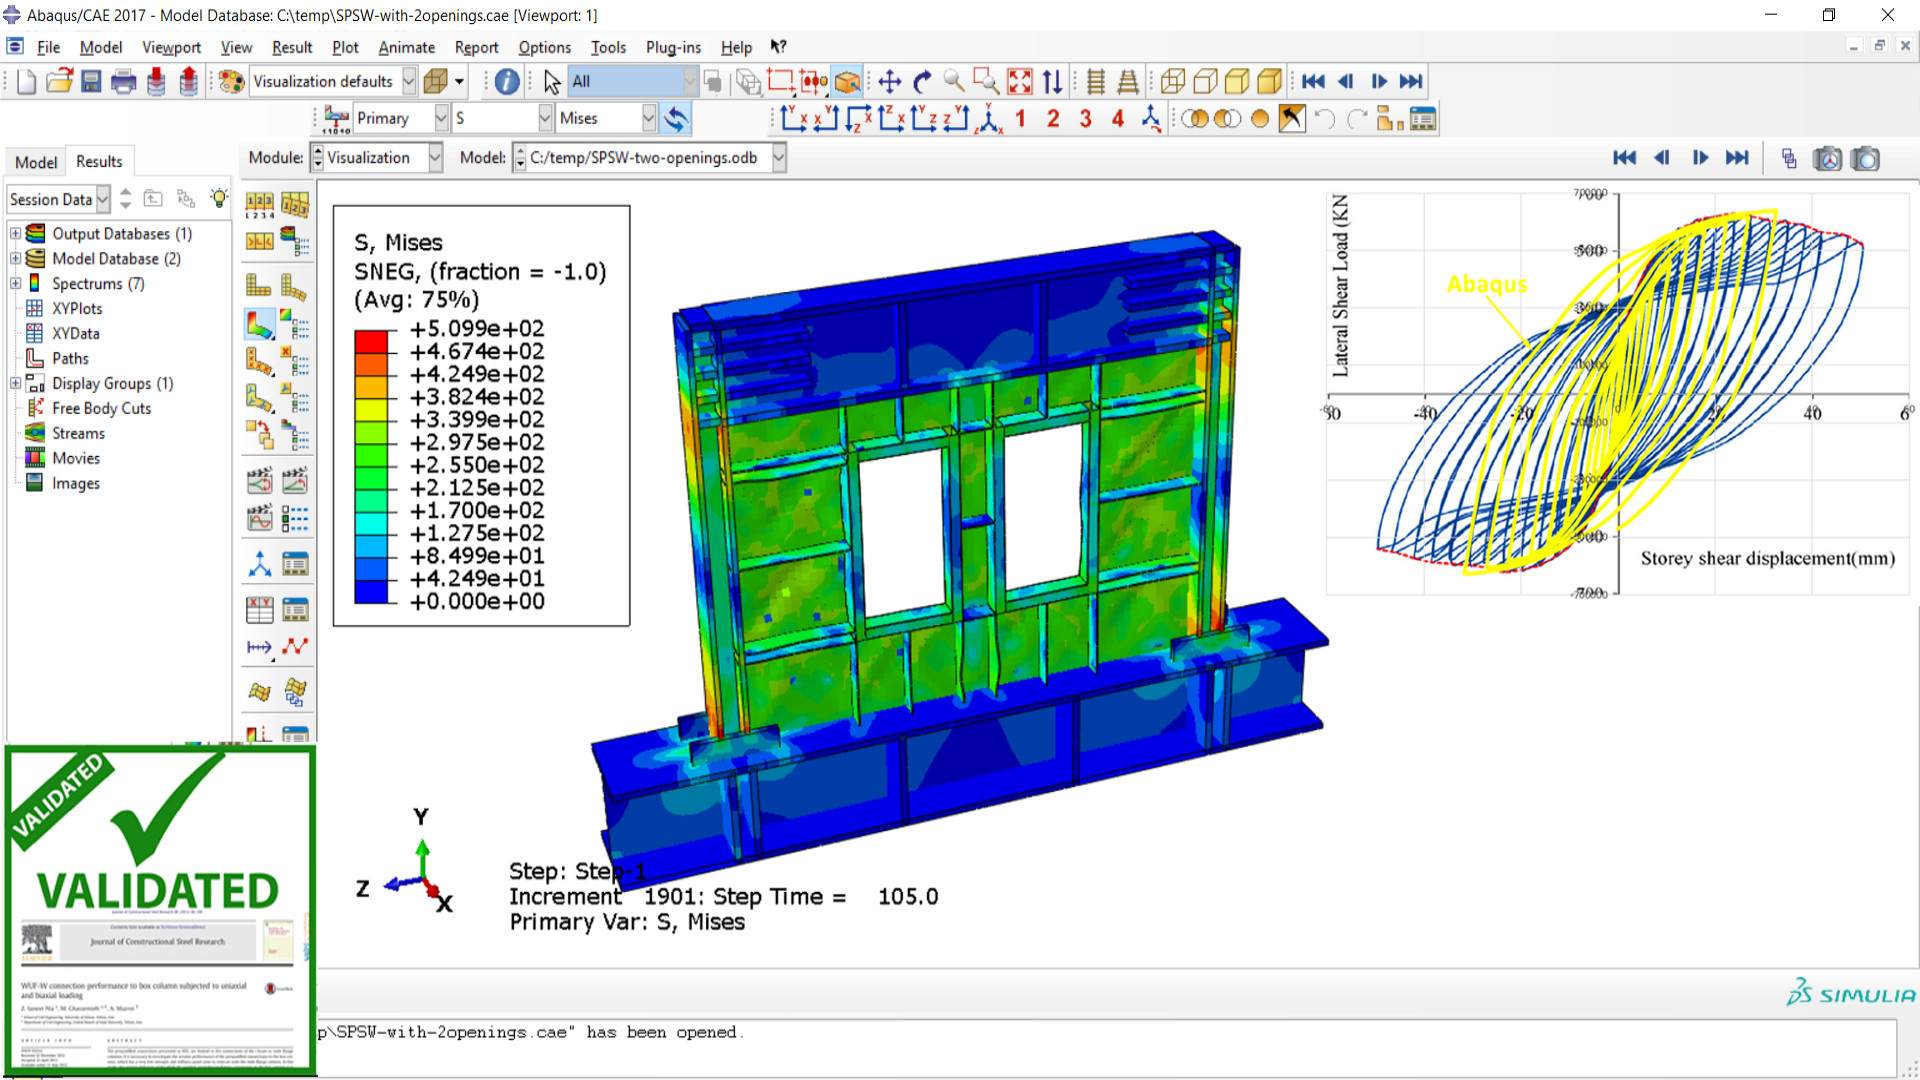Apply custom view number 3
Viewport: 1920px width, 1080px height.
(1086, 119)
